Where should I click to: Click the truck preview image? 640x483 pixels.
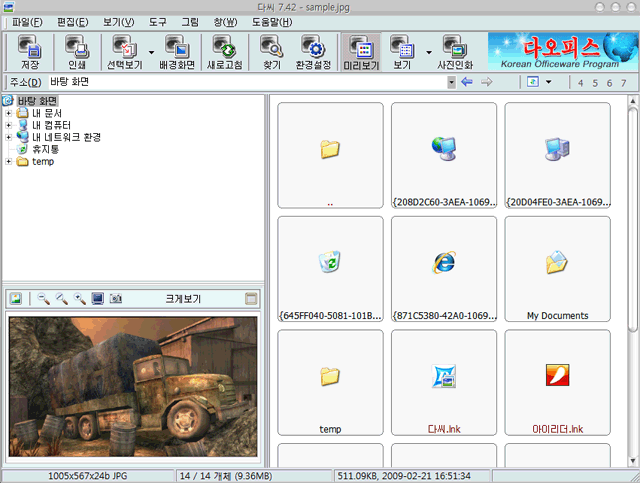133,386
